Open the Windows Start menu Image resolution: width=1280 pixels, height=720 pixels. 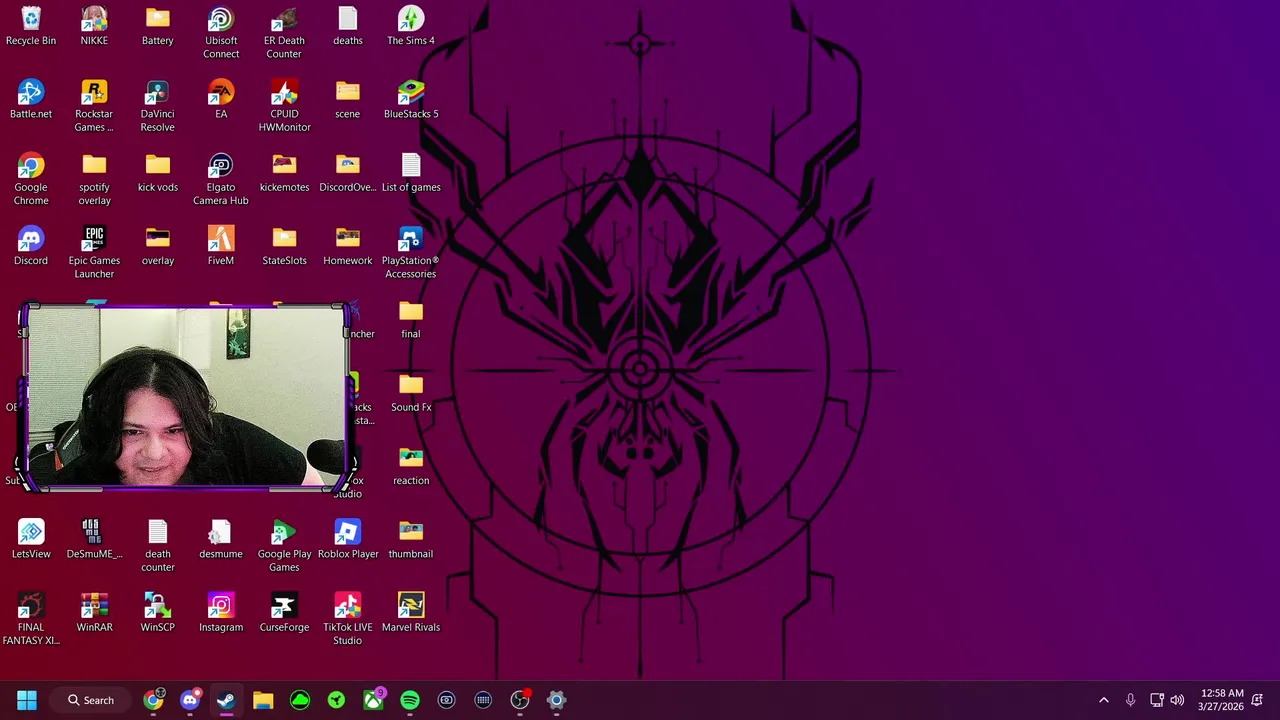coord(27,700)
